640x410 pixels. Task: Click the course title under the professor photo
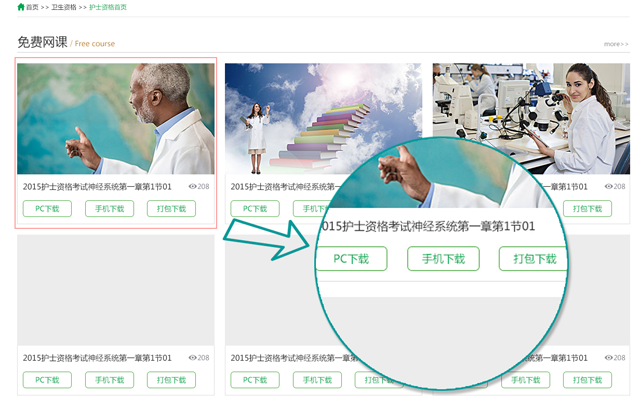point(97,187)
